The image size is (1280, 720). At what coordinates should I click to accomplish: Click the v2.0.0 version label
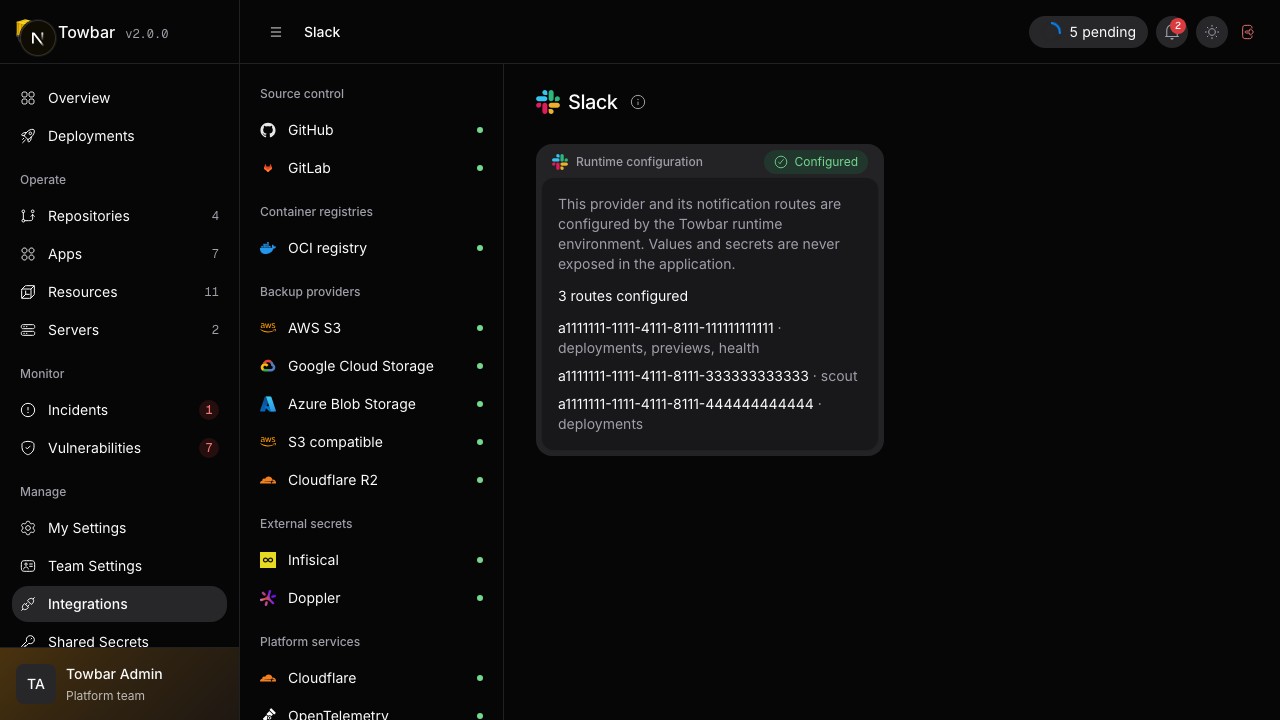(147, 33)
